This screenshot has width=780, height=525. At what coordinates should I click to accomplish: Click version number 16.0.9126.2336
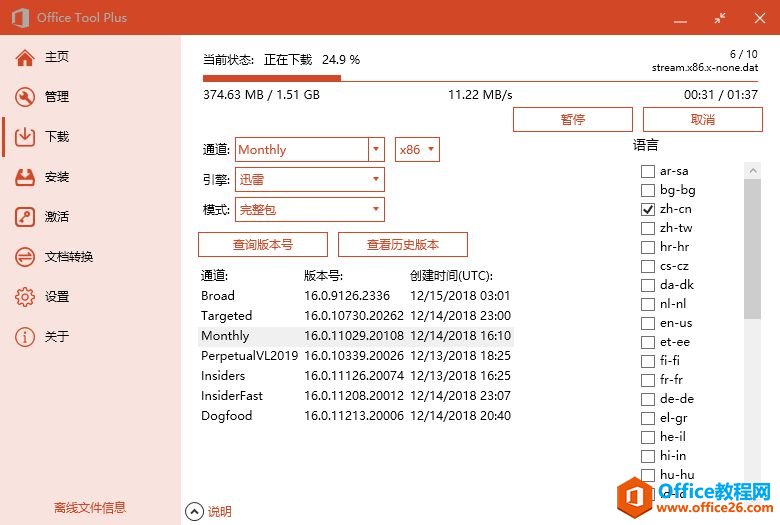click(x=347, y=296)
